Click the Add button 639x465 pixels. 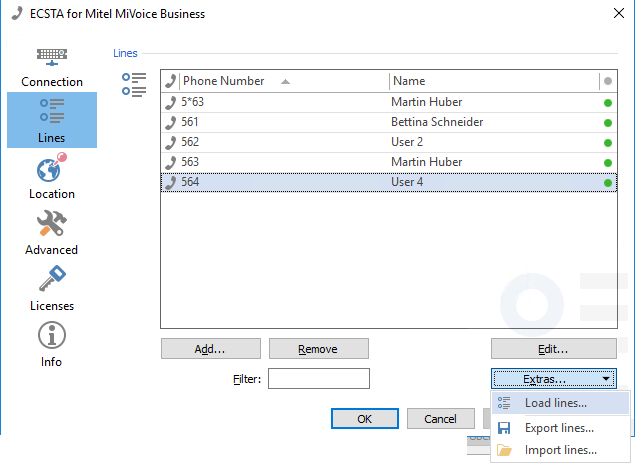210,349
